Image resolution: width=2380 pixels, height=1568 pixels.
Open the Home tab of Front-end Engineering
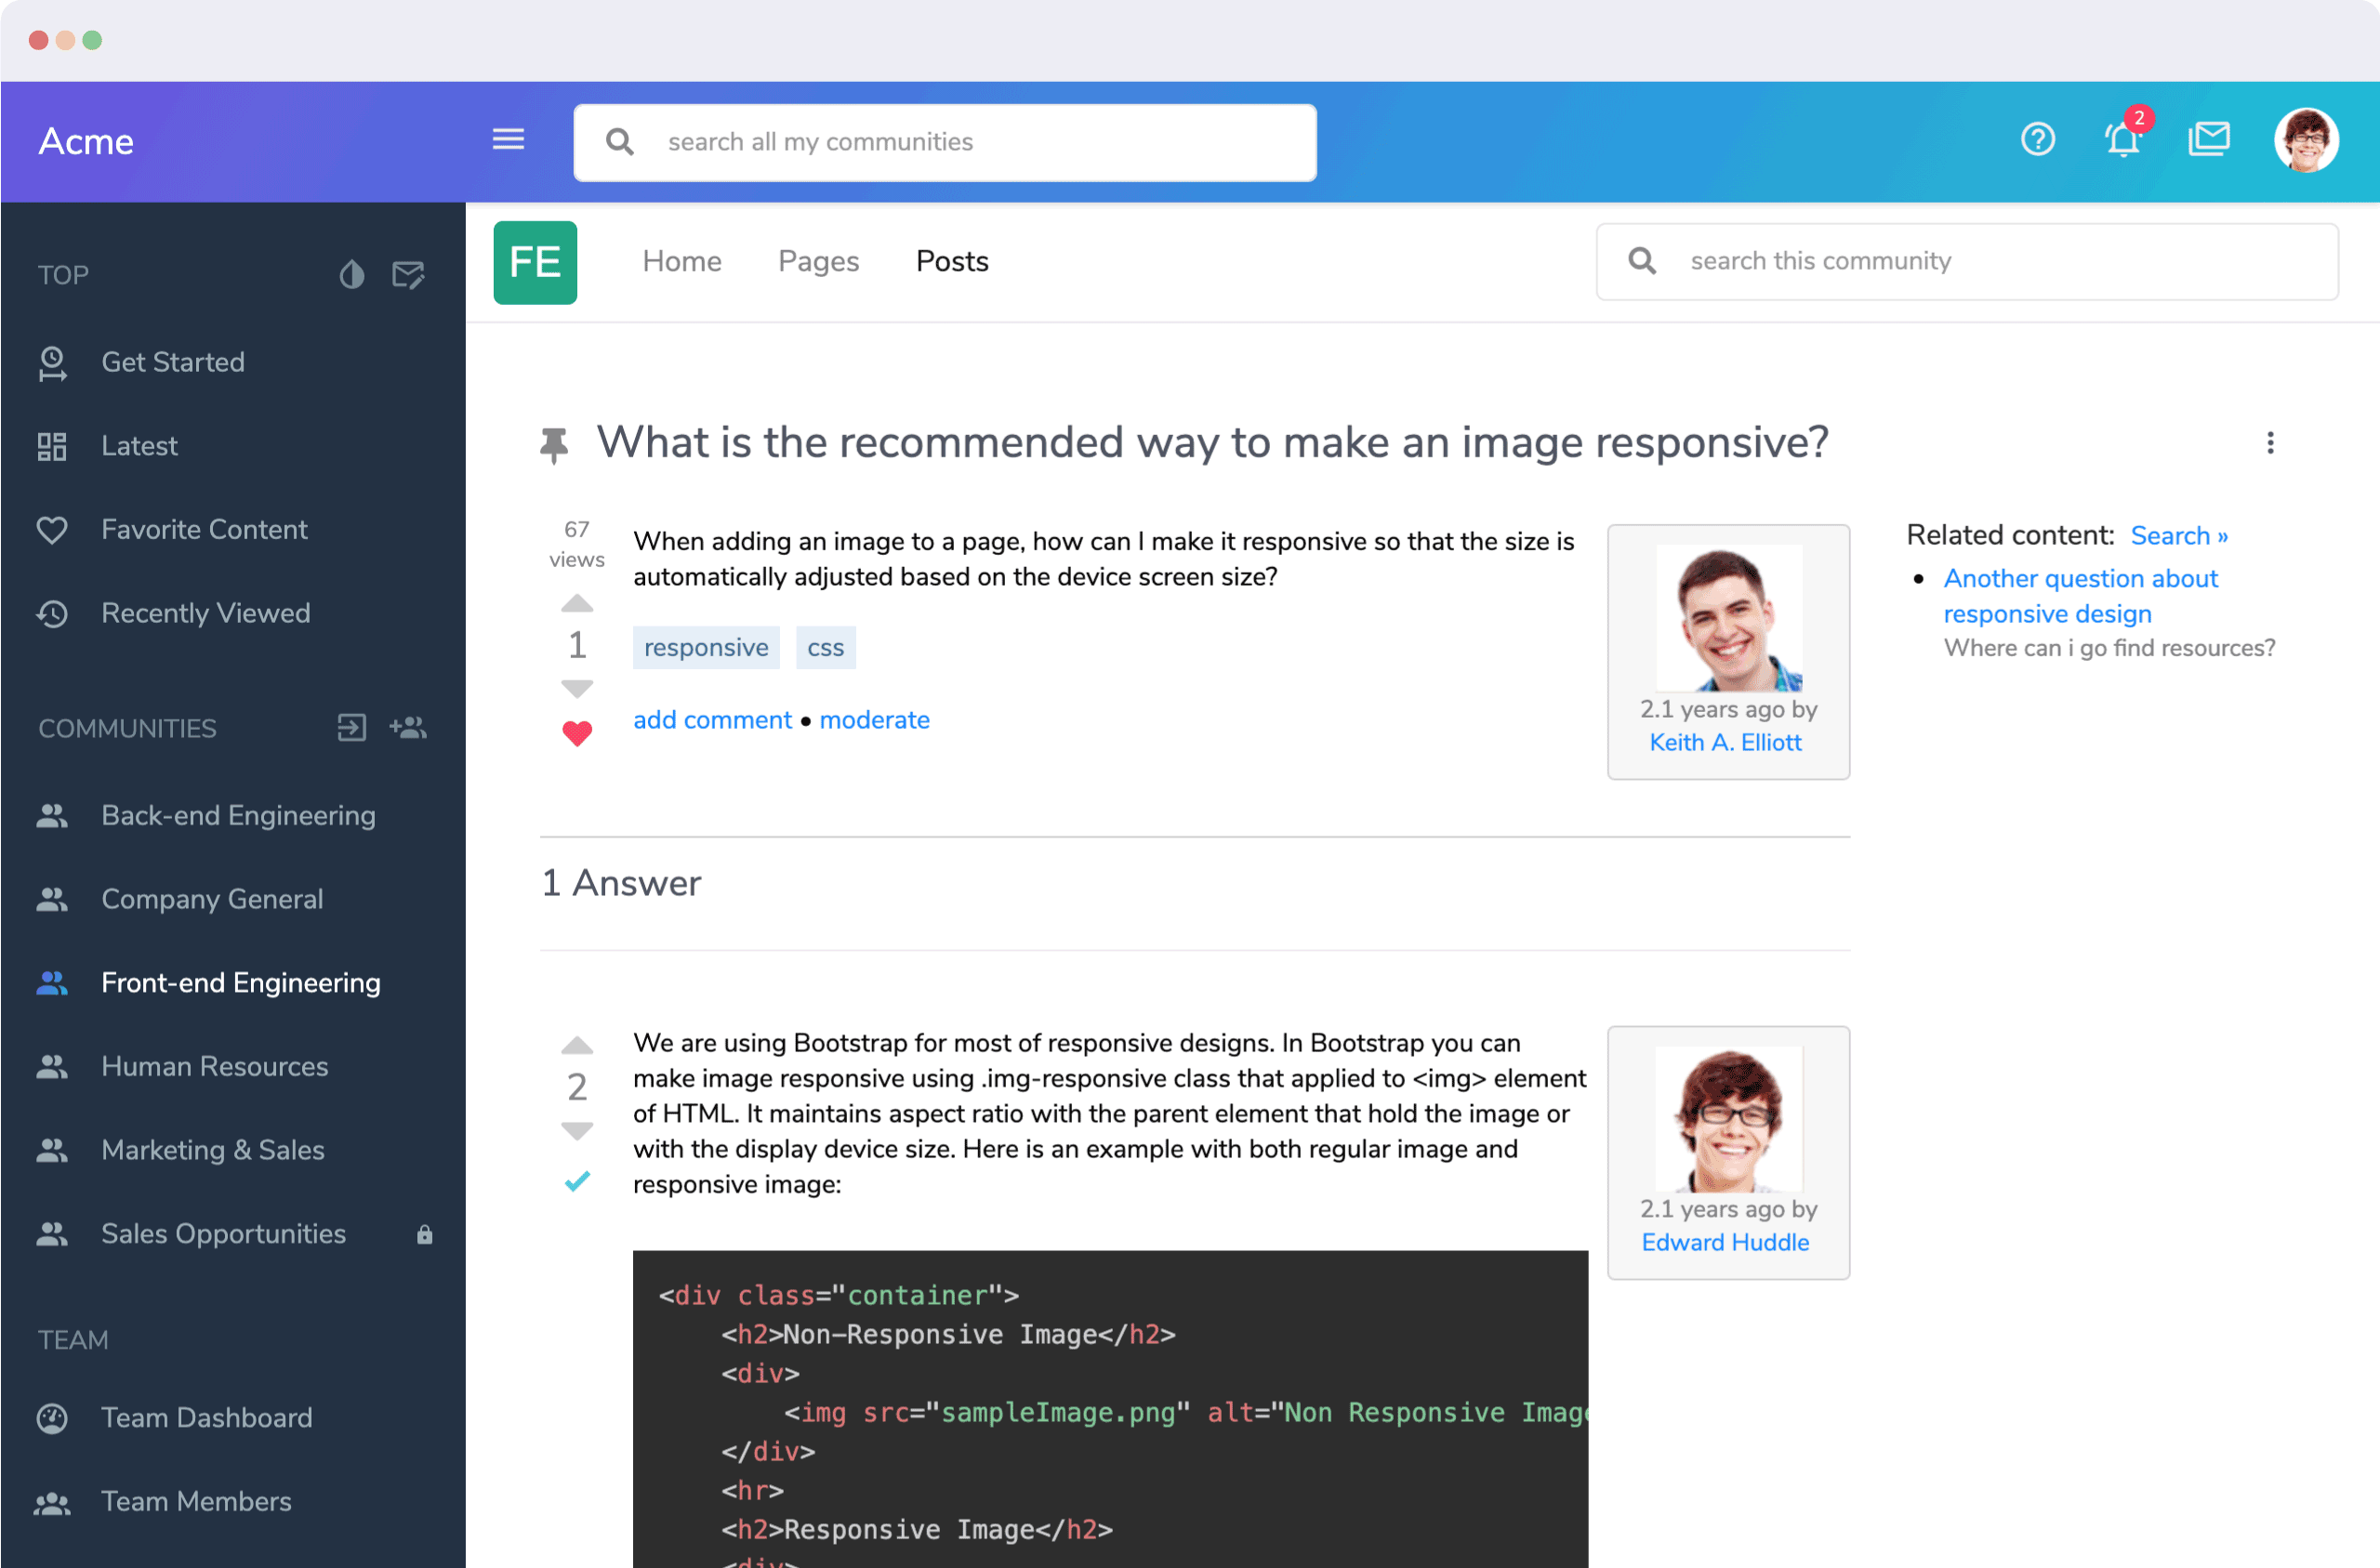tap(681, 261)
